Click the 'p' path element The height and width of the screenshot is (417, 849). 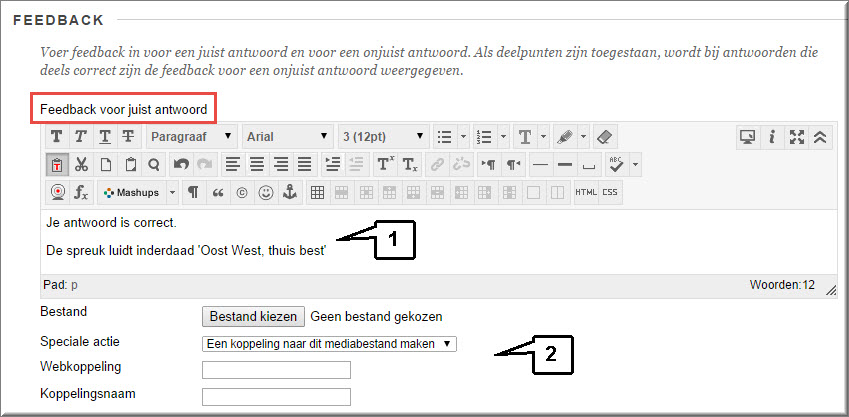pos(74,285)
